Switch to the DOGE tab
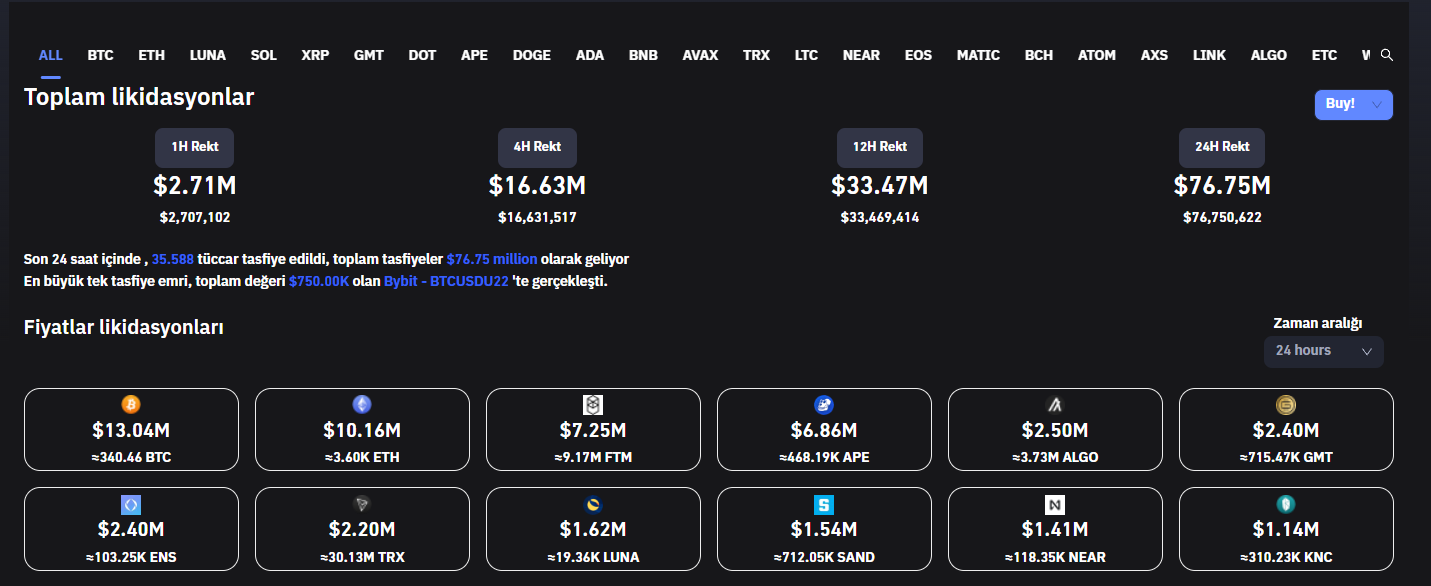 pos(531,55)
